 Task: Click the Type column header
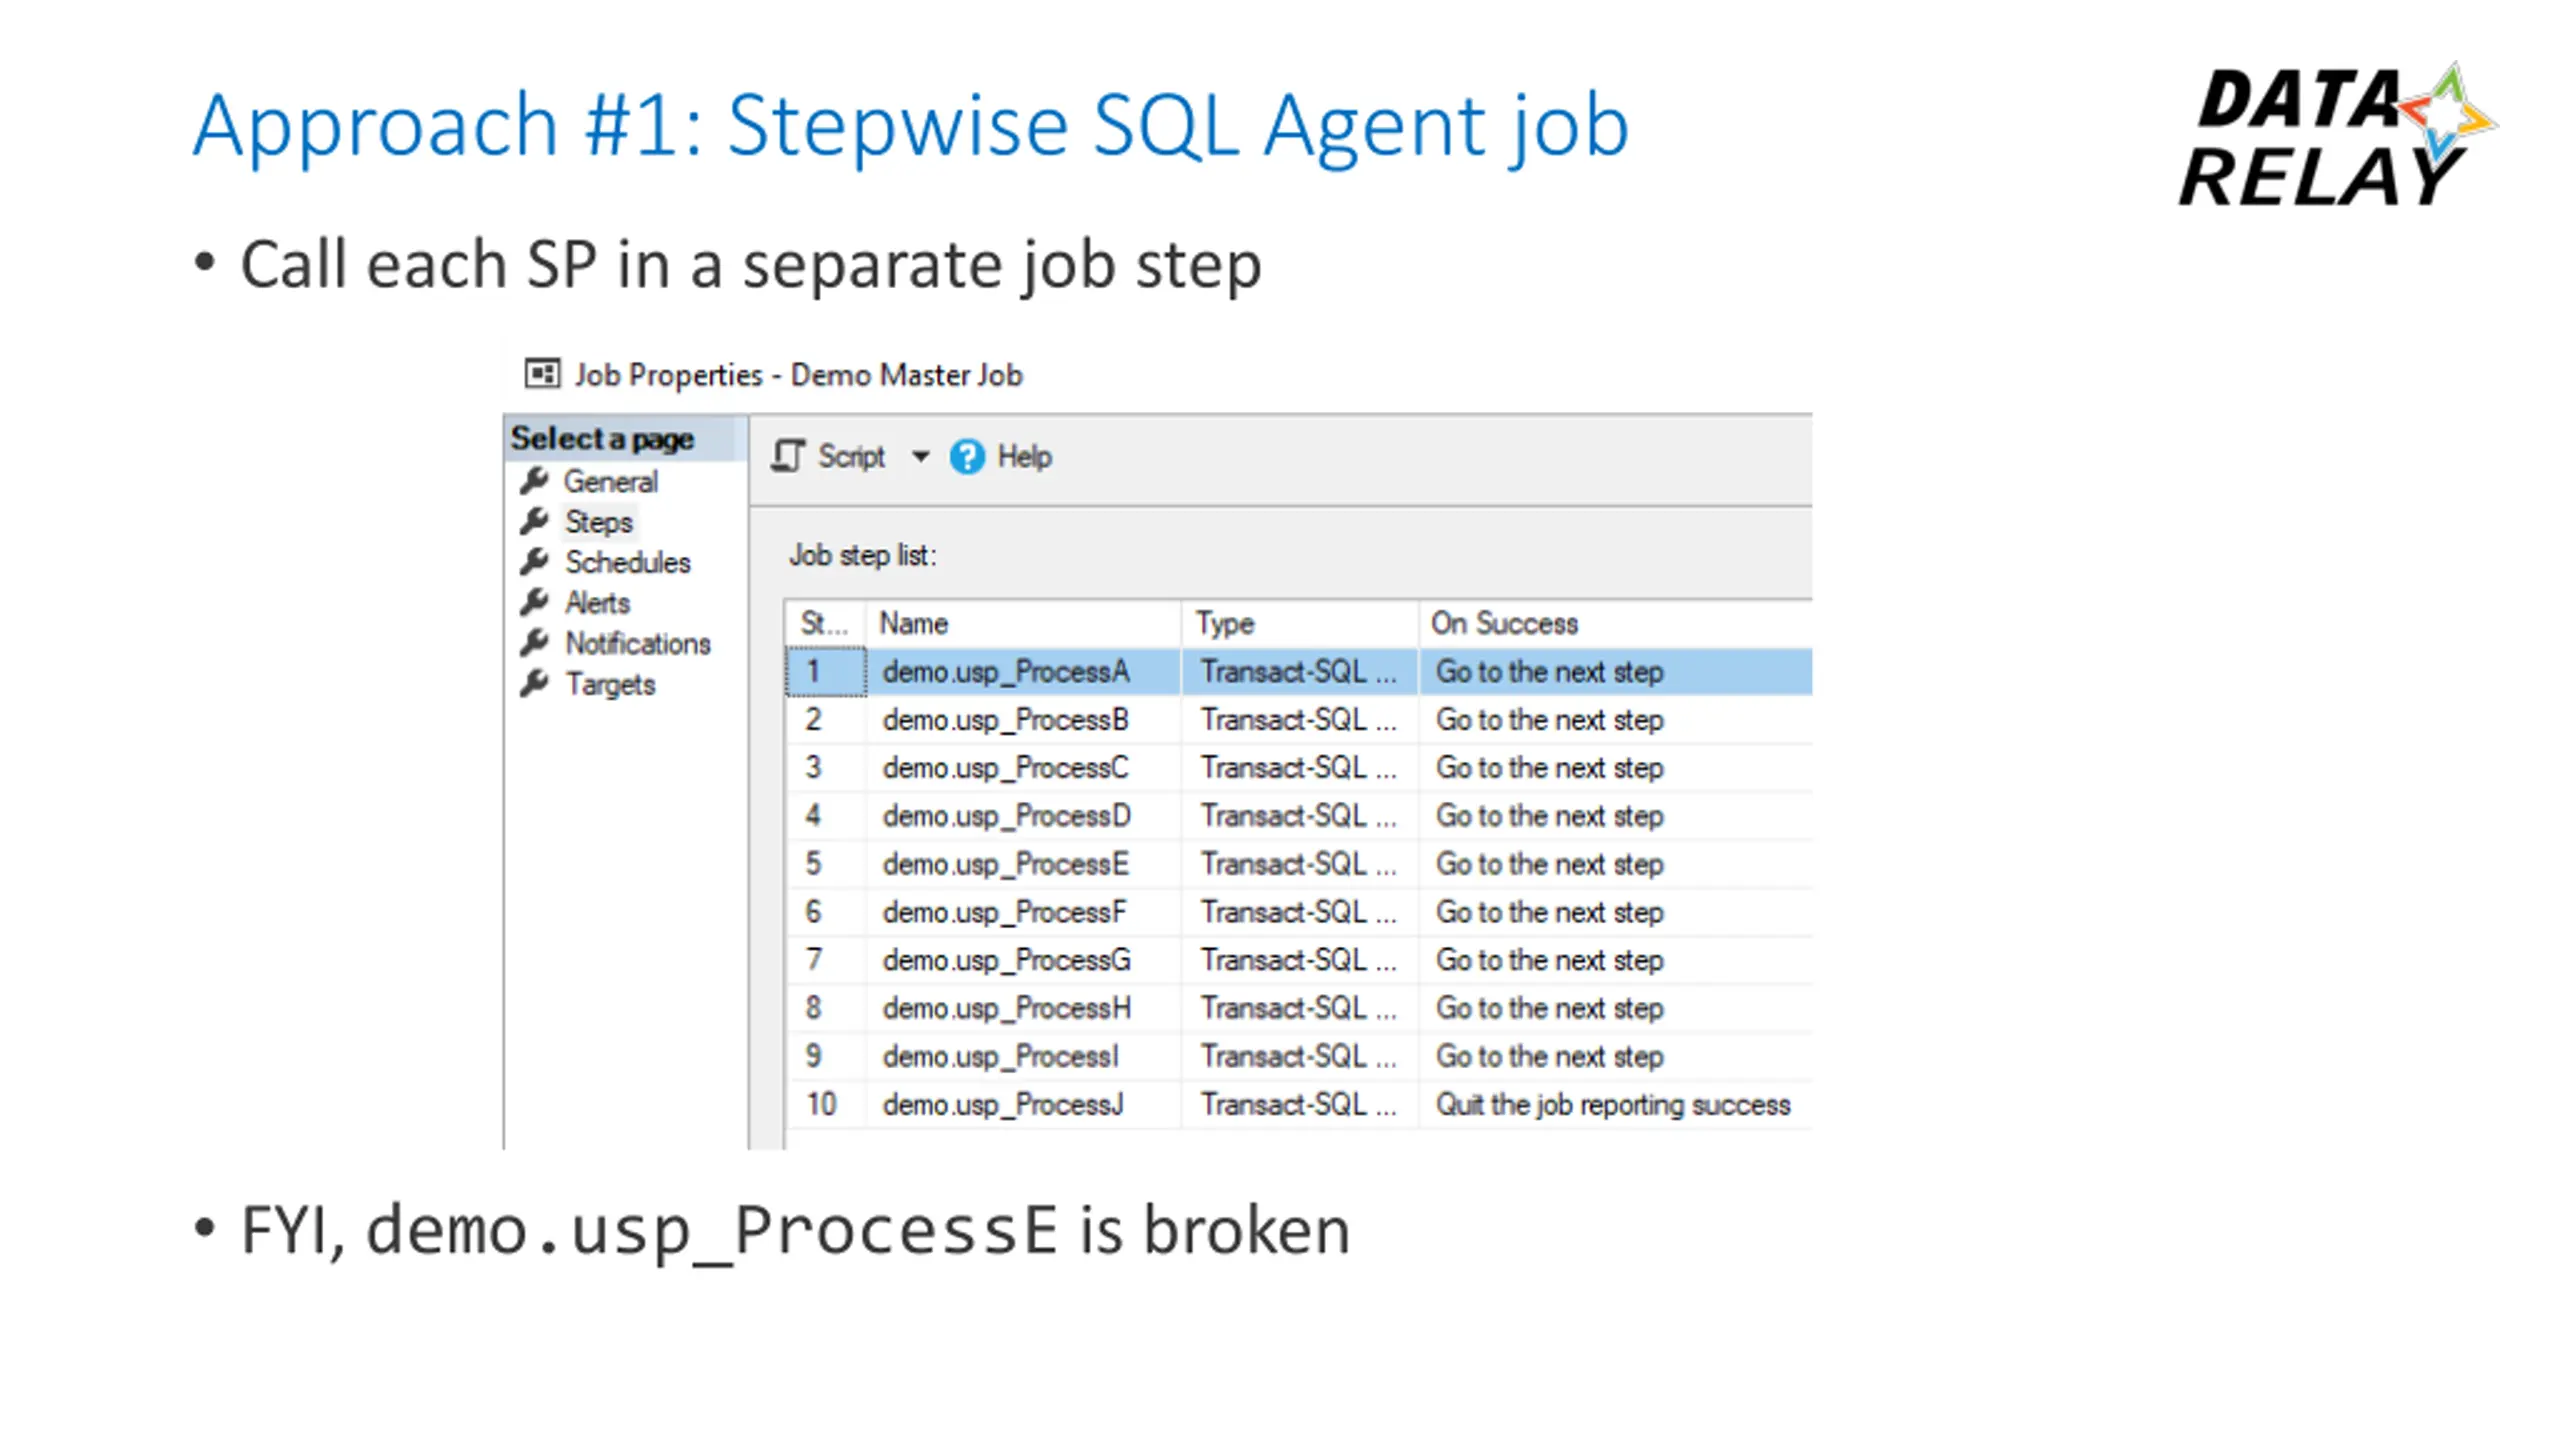pyautogui.click(x=1299, y=623)
